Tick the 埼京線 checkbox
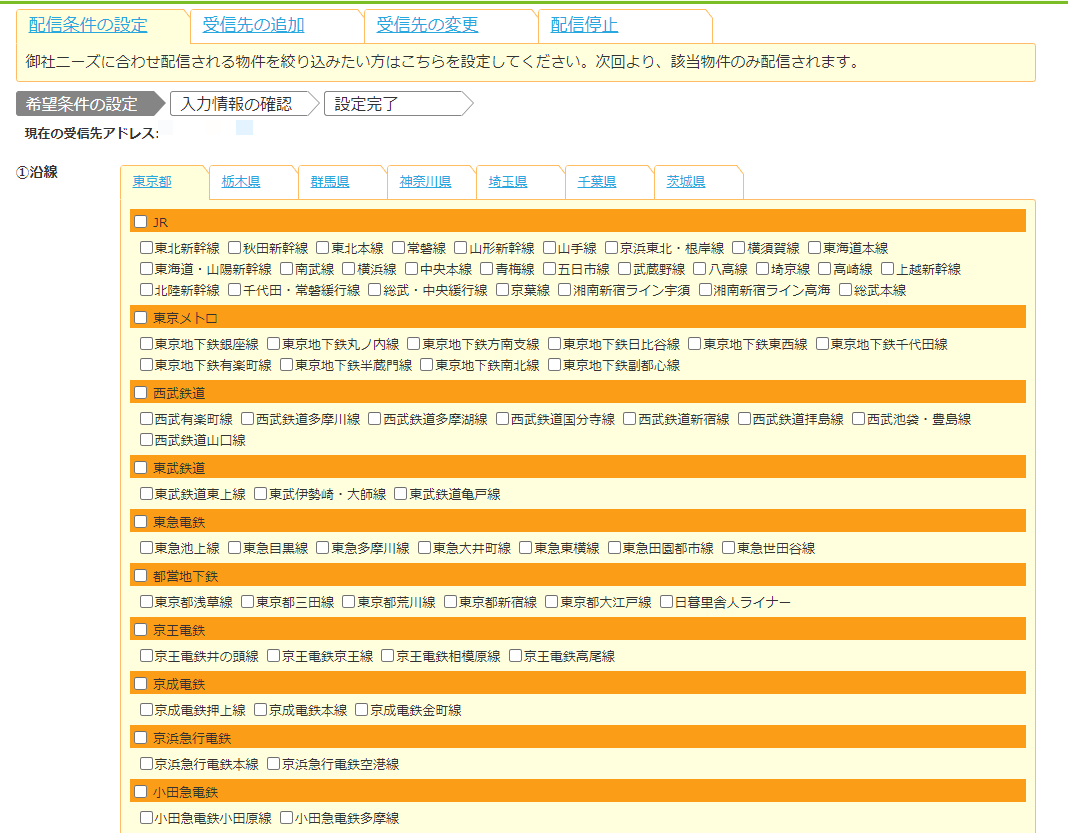 763,268
